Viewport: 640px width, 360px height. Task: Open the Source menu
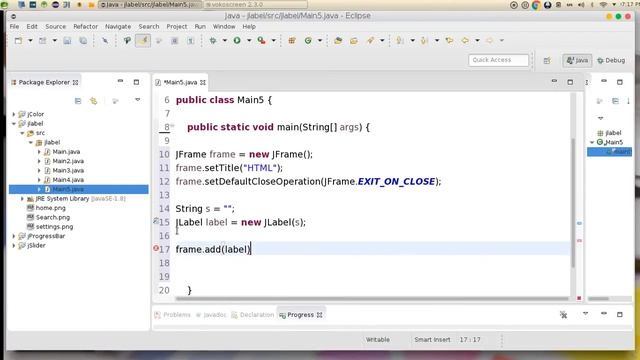(56, 27)
